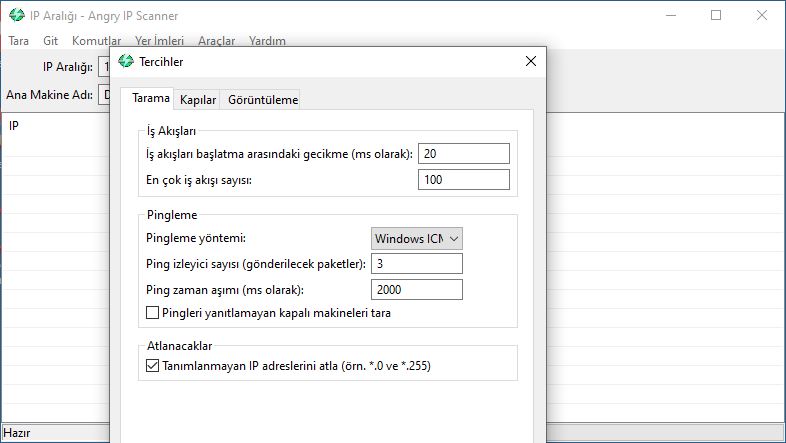
Task: Click the Hazır status bar text
Action: tap(17, 432)
